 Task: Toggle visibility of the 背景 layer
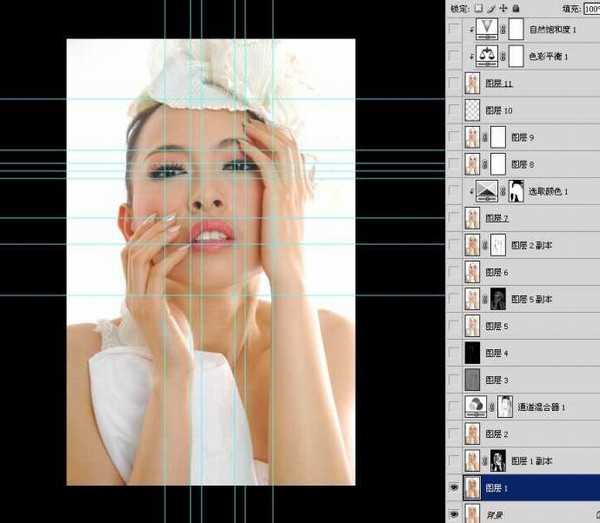coord(456,513)
